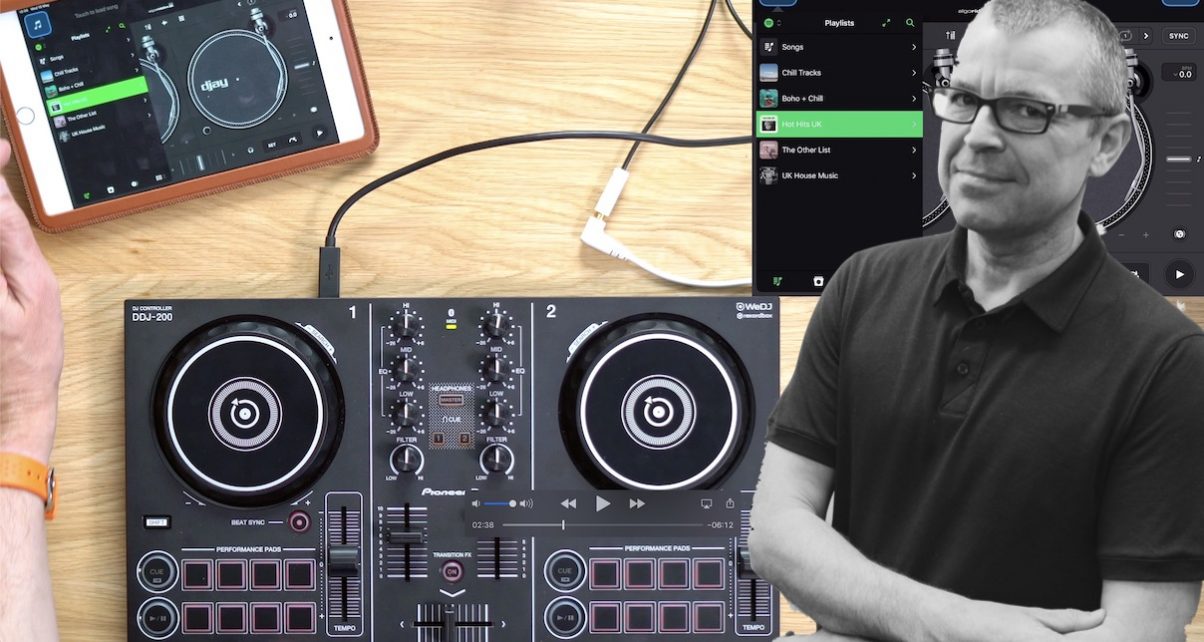
Task: Search playlists with the green magnifier icon
Action: (910, 23)
